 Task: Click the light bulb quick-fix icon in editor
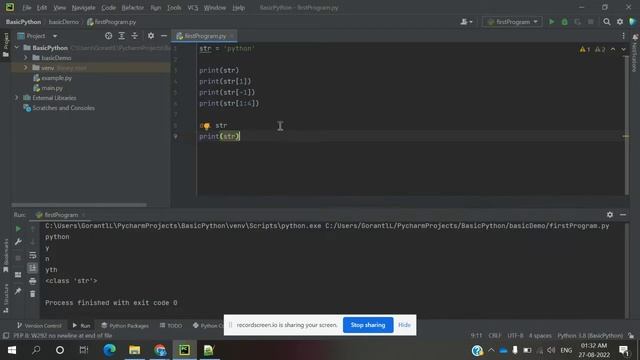(x=207, y=126)
